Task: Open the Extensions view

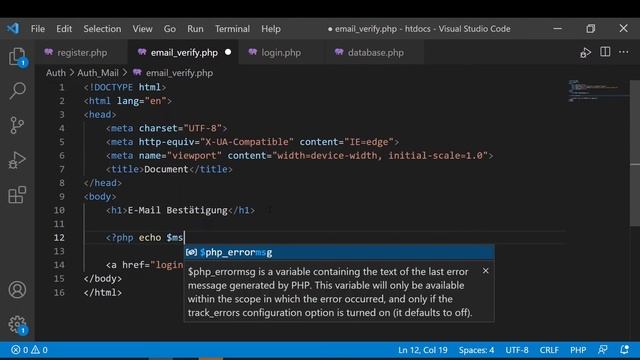Action: click(17, 195)
